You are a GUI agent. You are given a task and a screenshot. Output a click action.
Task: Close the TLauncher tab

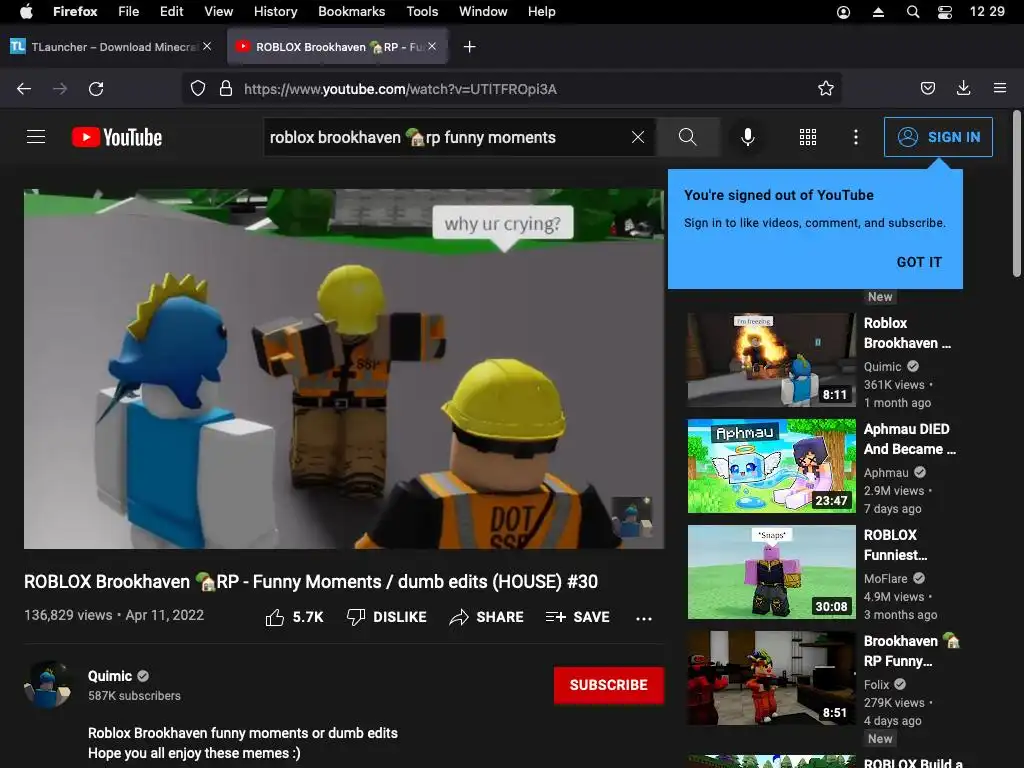pyautogui.click(x=207, y=46)
